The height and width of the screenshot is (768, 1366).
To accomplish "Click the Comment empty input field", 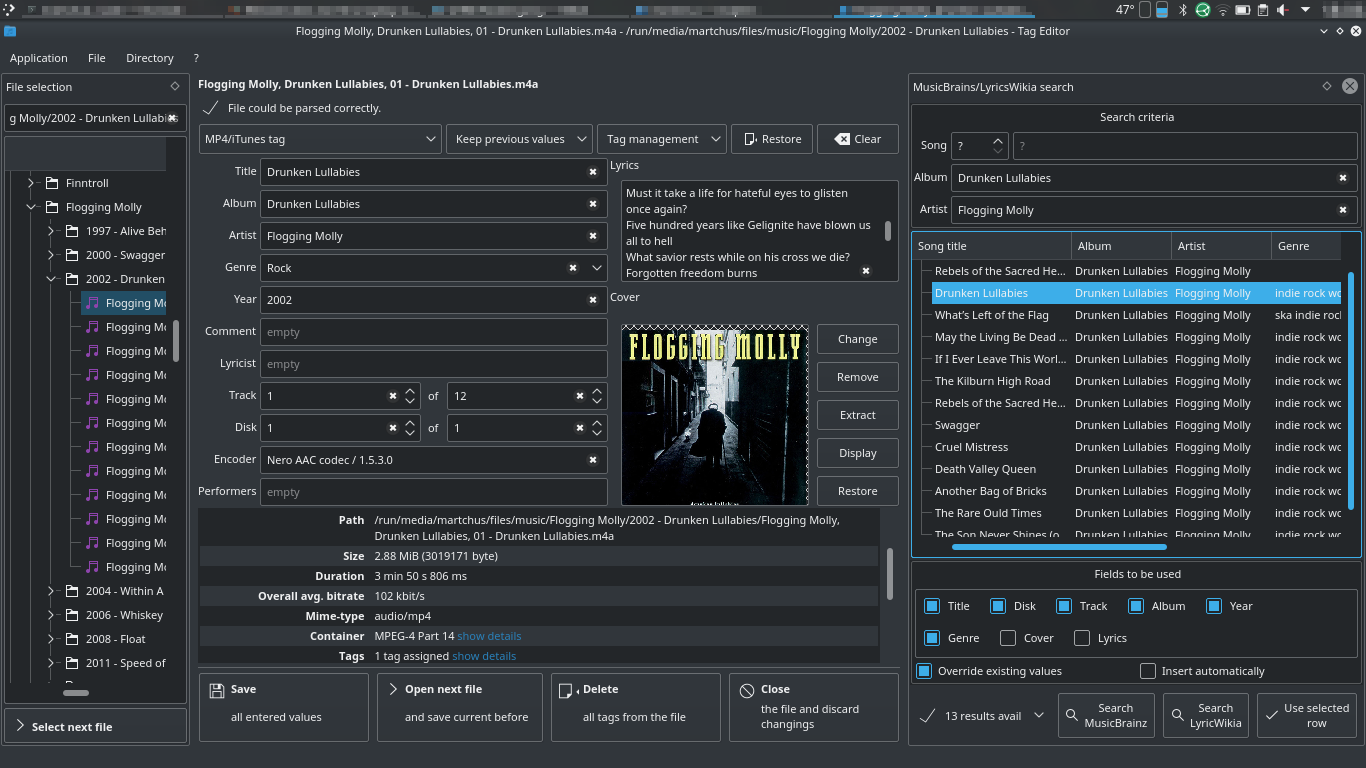I will pos(434,332).
